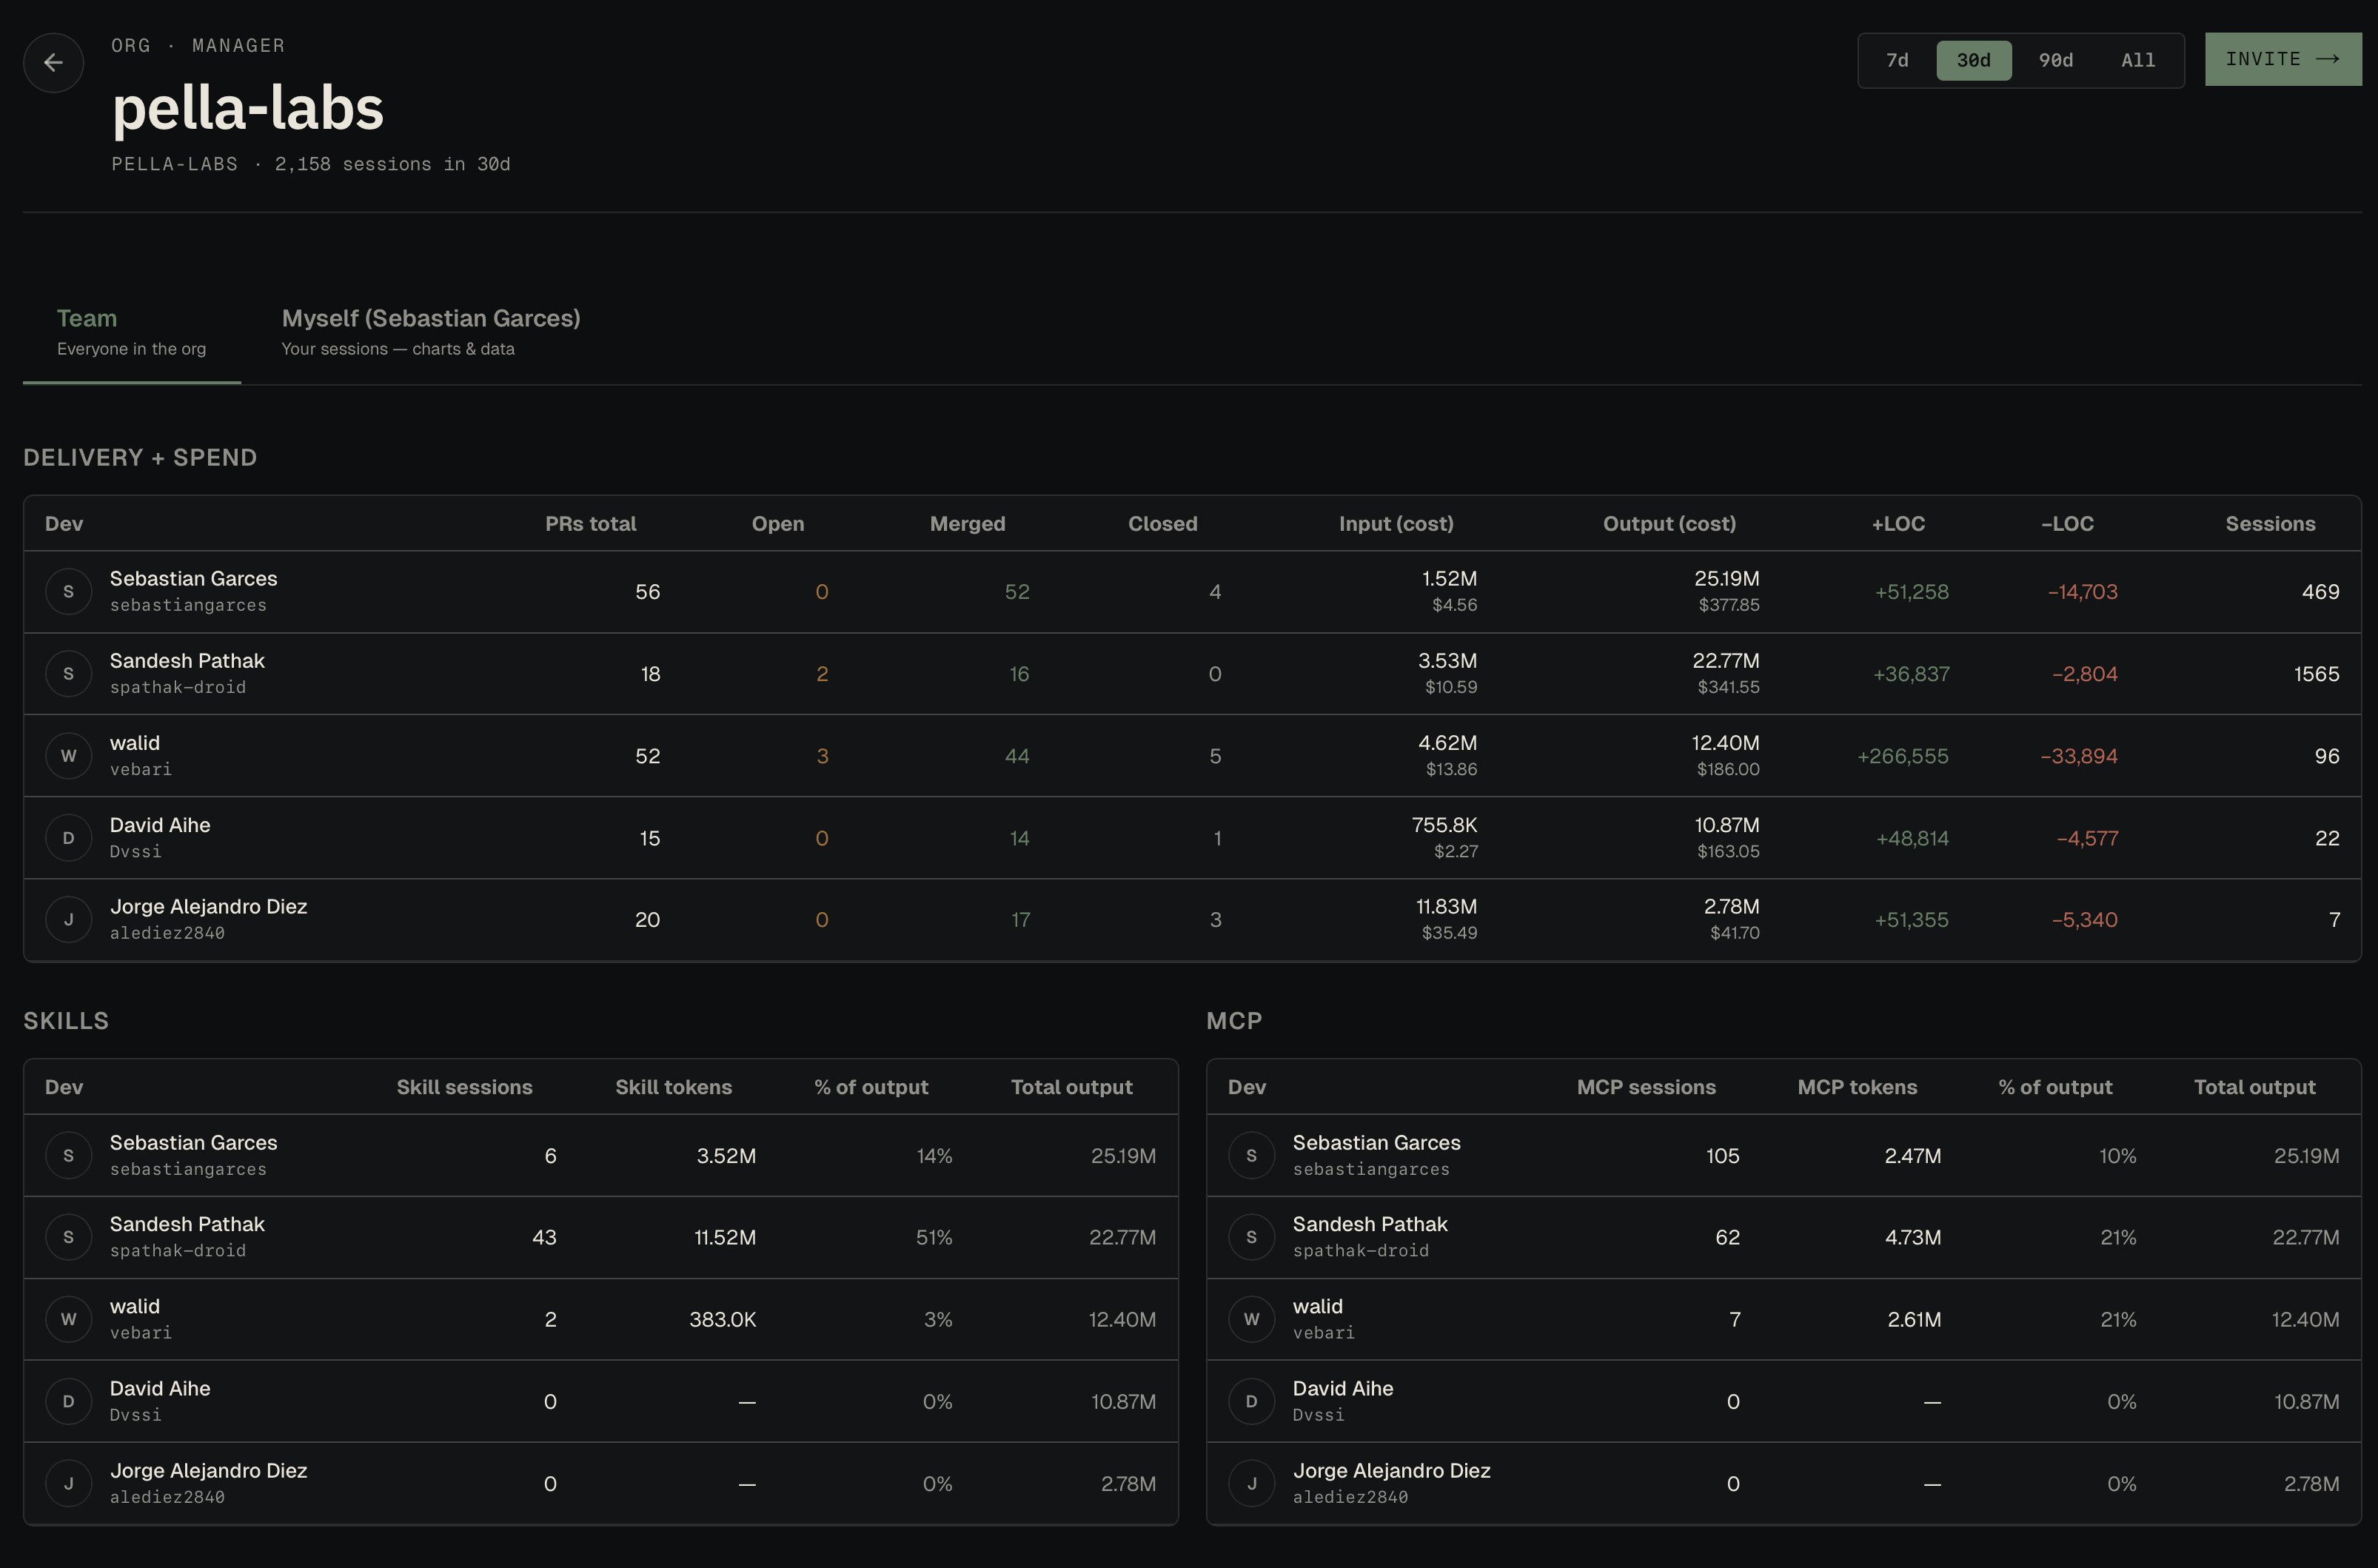Click Sebastian's 3.52M skill tokens value
The height and width of the screenshot is (1568, 2378).
(726, 1155)
